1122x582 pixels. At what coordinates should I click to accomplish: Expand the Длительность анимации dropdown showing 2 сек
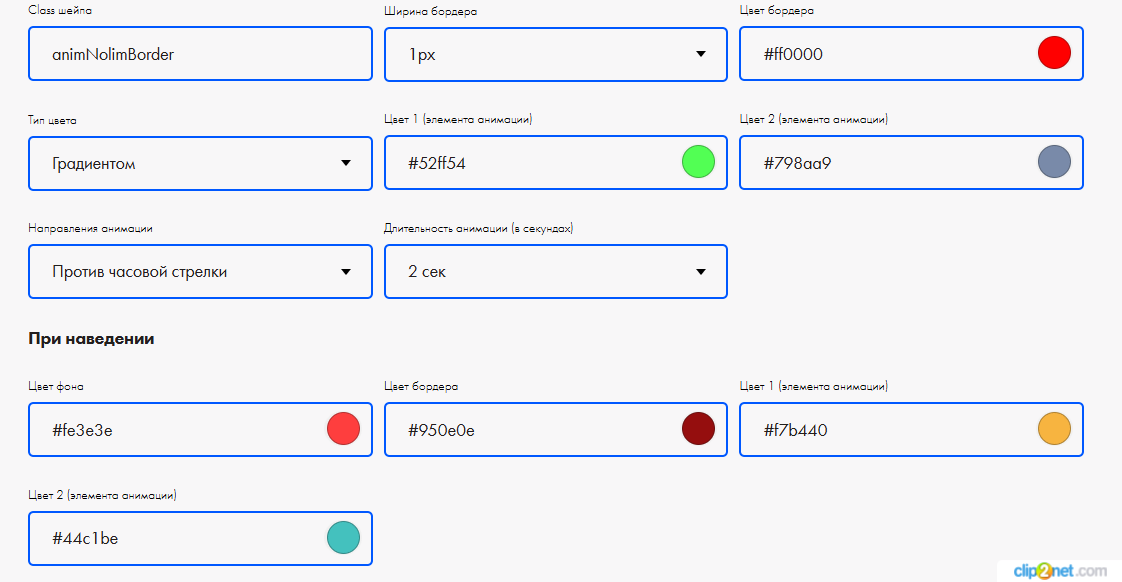(555, 272)
